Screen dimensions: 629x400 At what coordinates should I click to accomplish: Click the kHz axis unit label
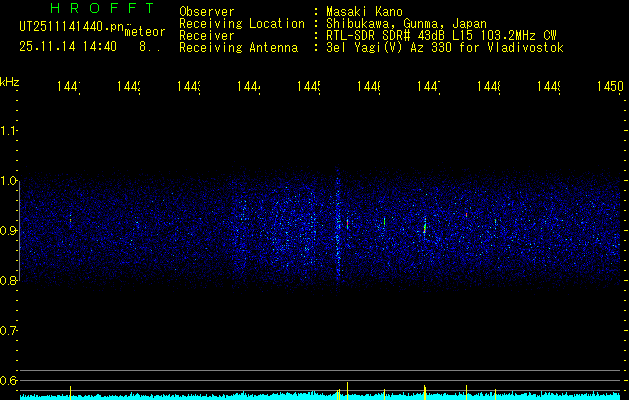tap(10, 82)
